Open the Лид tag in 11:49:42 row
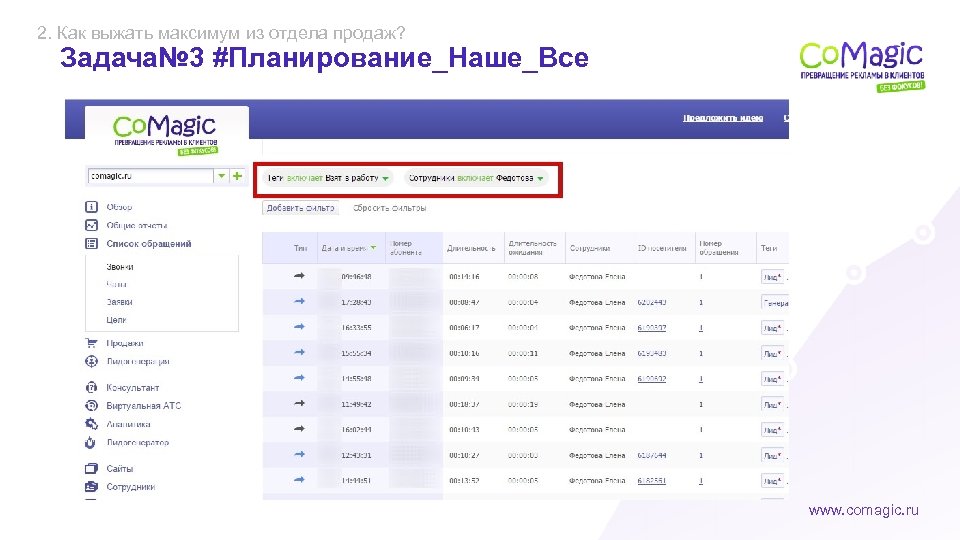 tap(772, 405)
